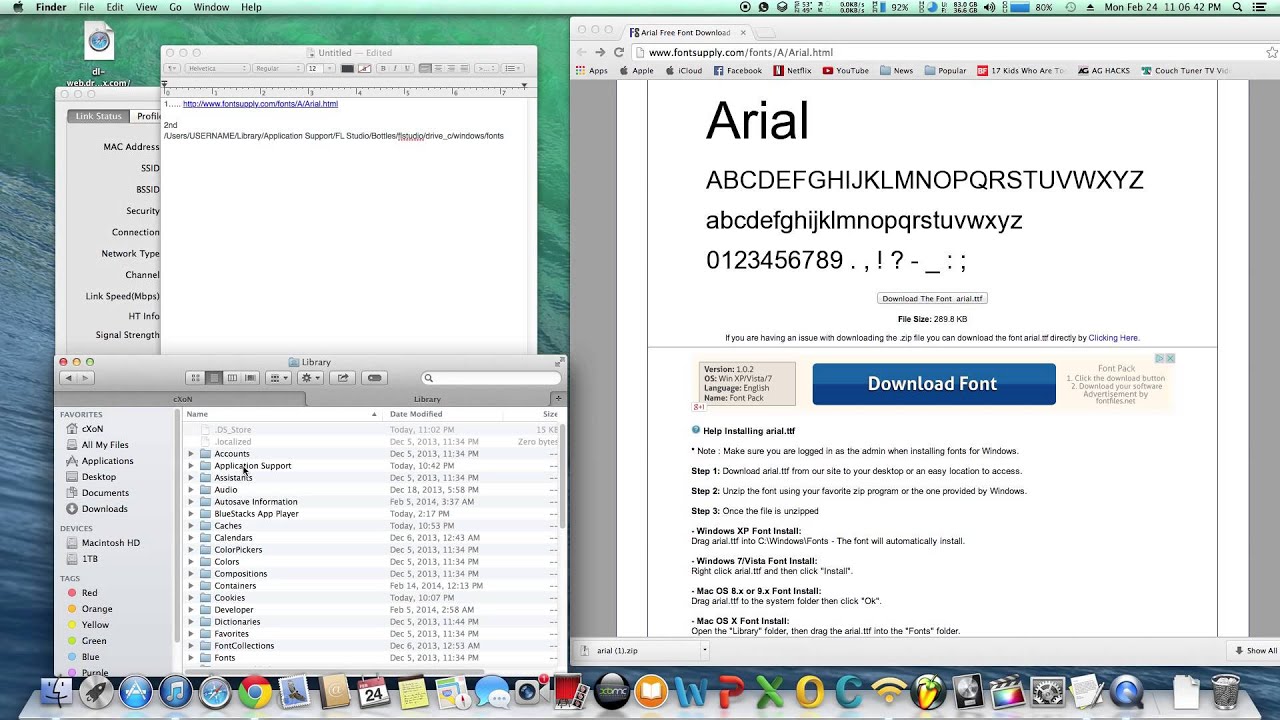Expand the Developer folder

point(191,610)
